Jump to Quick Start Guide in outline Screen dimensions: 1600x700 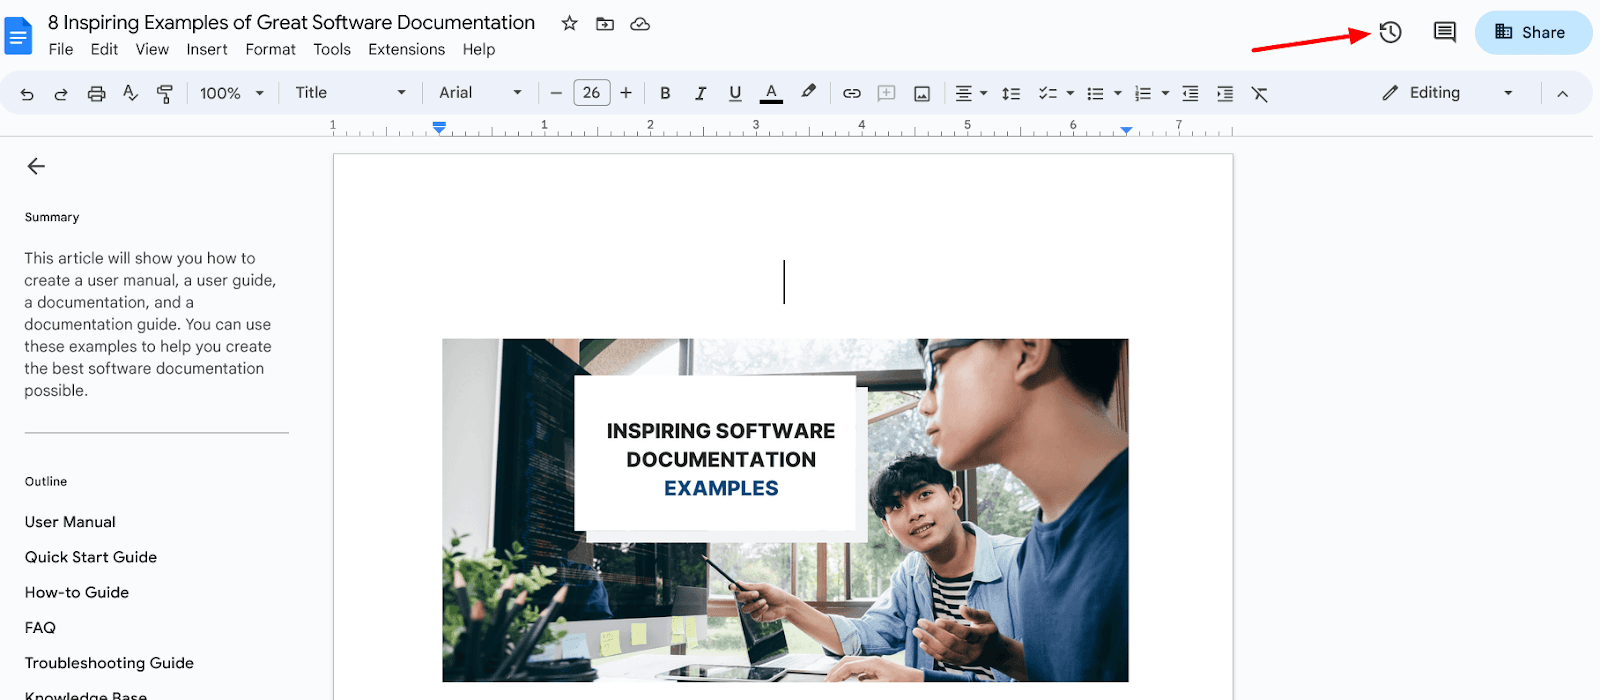pyautogui.click(x=91, y=557)
